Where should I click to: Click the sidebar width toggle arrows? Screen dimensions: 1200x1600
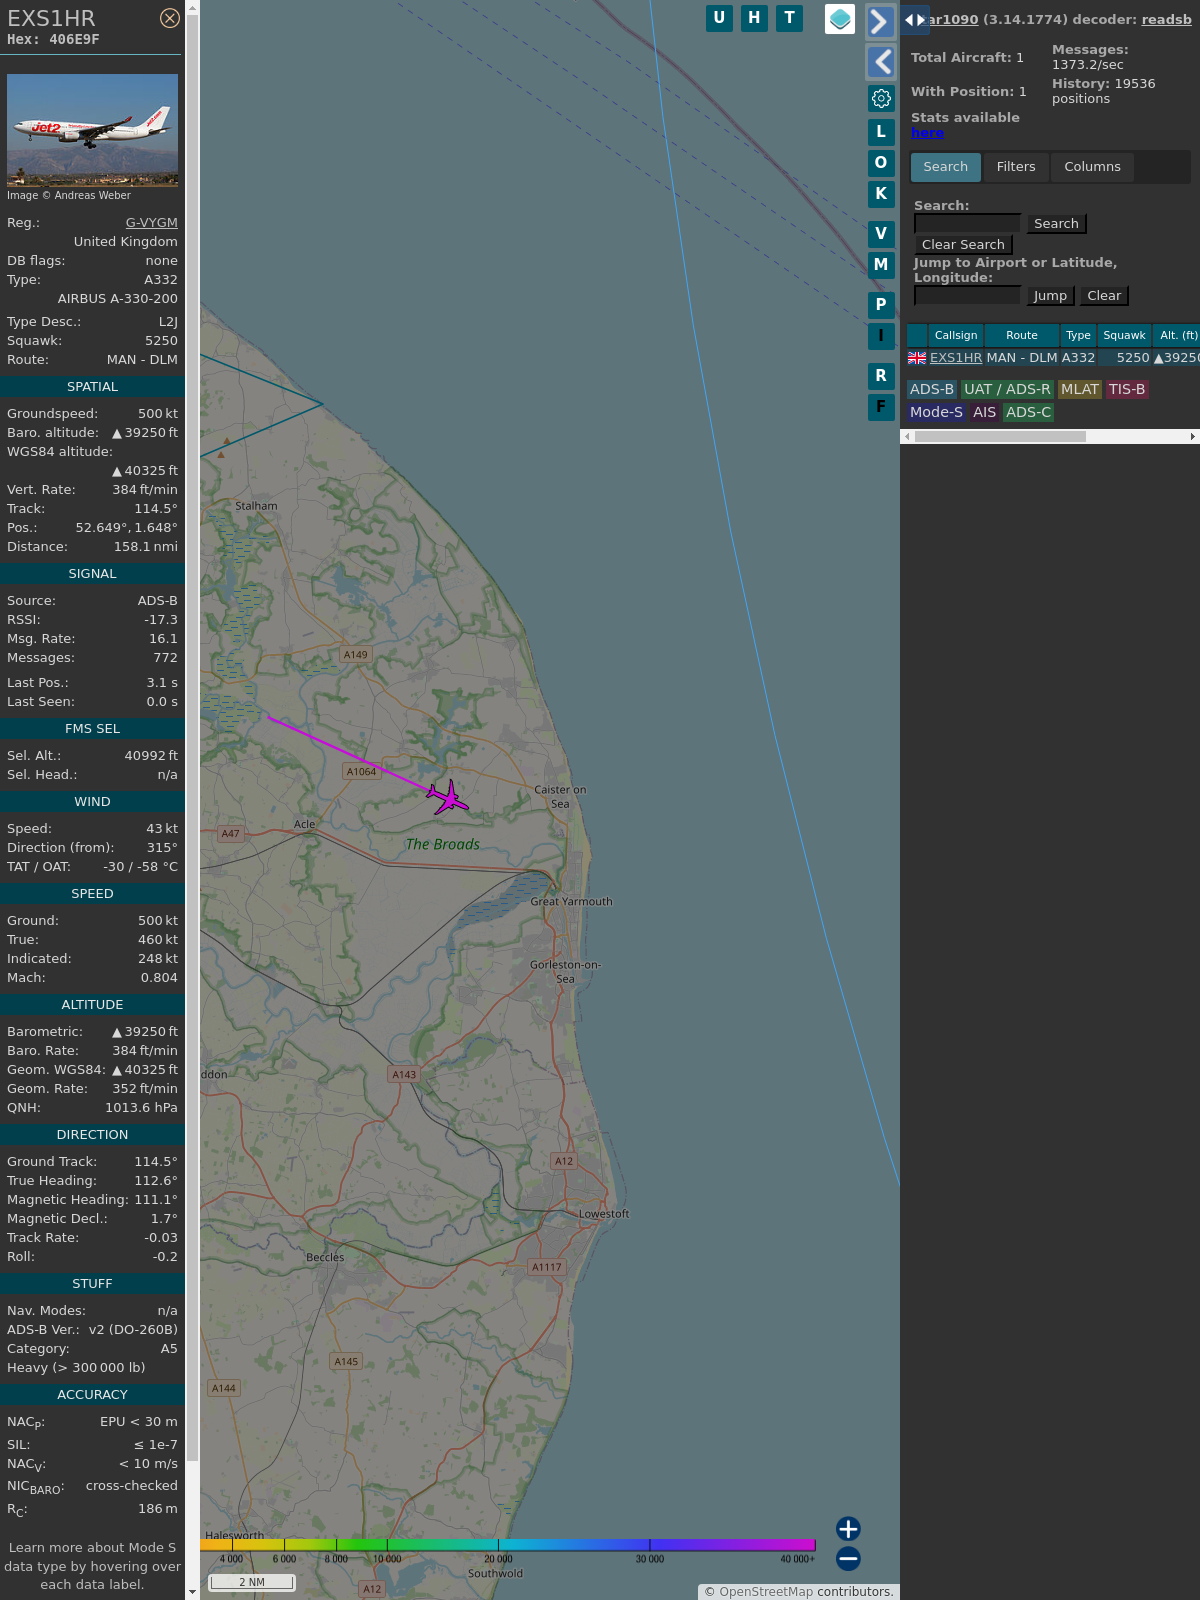[x=915, y=20]
